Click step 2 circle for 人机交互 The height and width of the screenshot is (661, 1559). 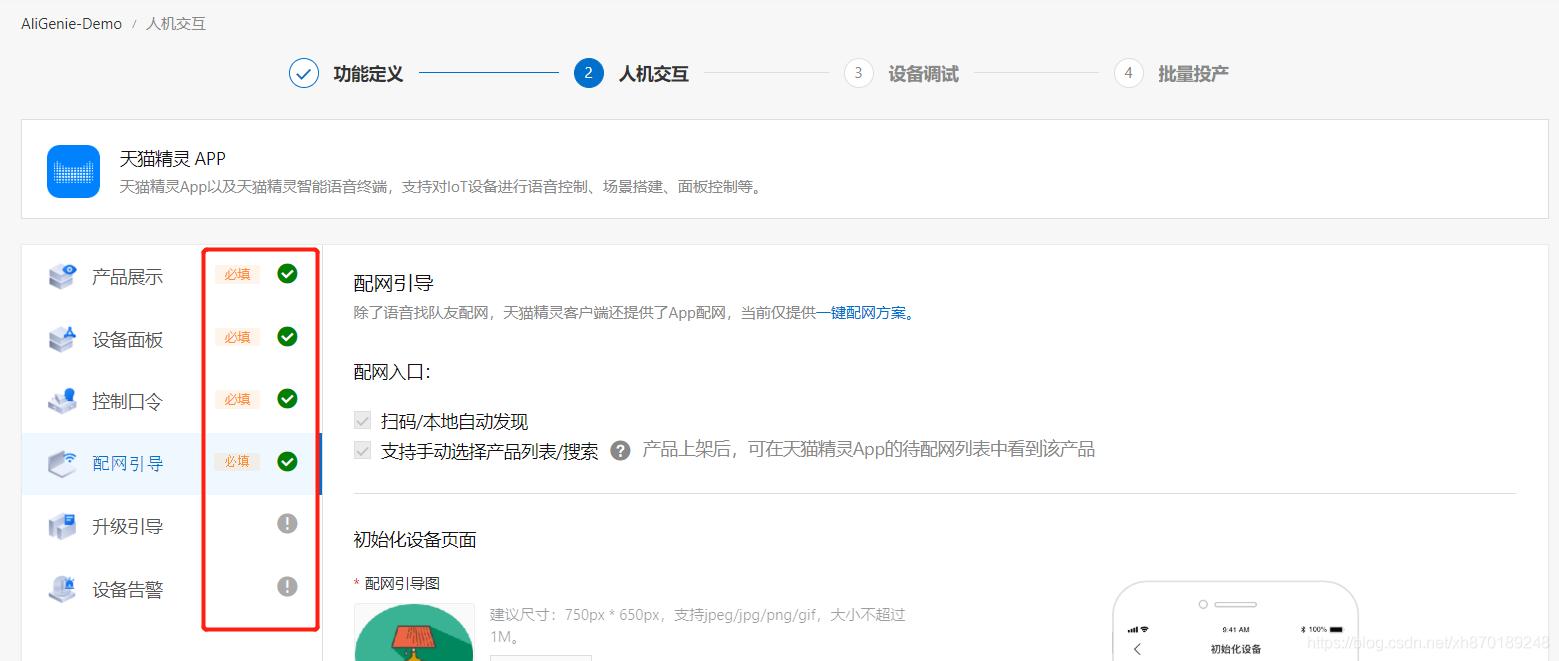point(589,73)
